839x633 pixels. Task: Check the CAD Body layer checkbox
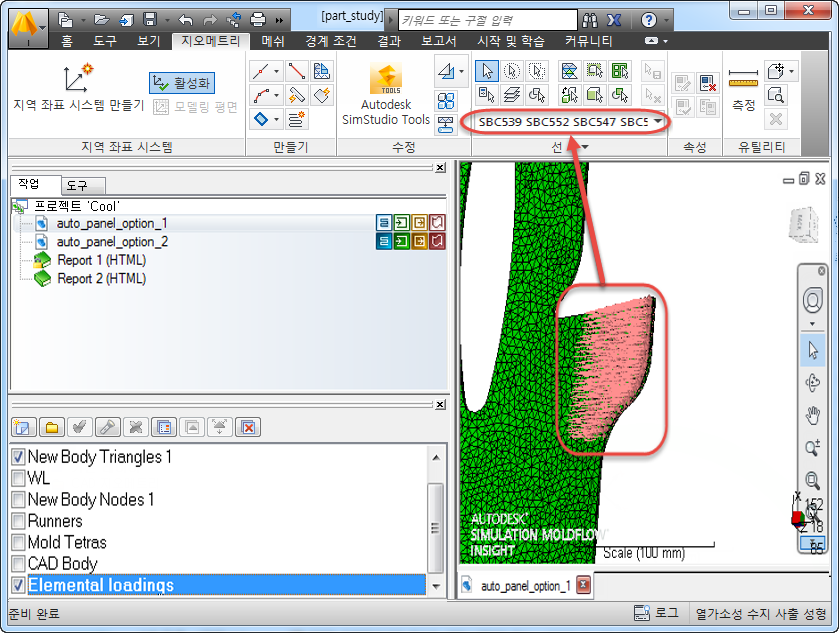point(18,563)
